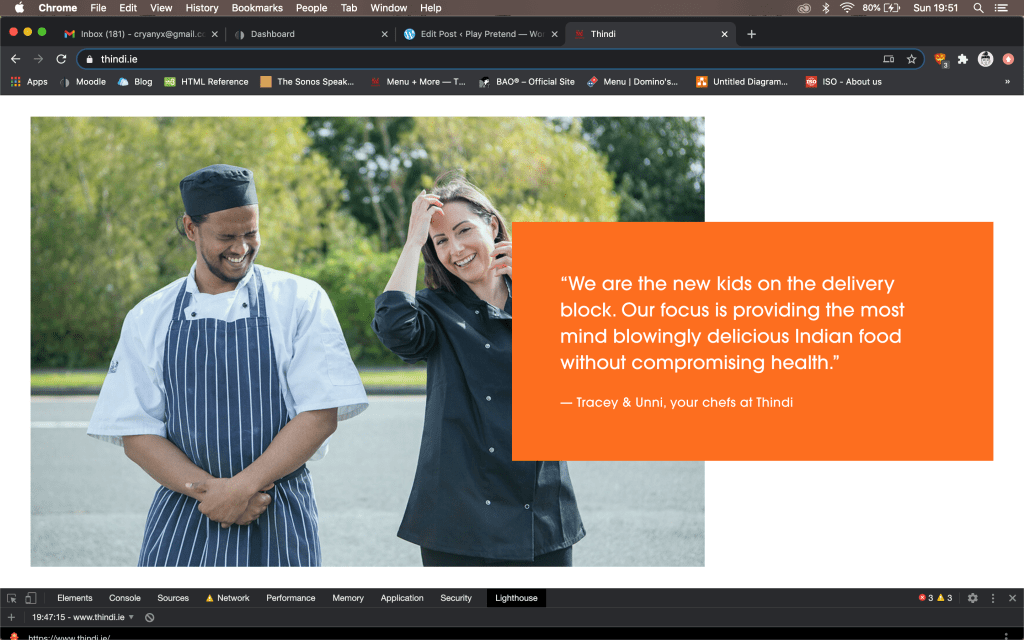The image size is (1024, 640).
Task: Switch to the Edit Post browser tab
Action: click(x=474, y=34)
